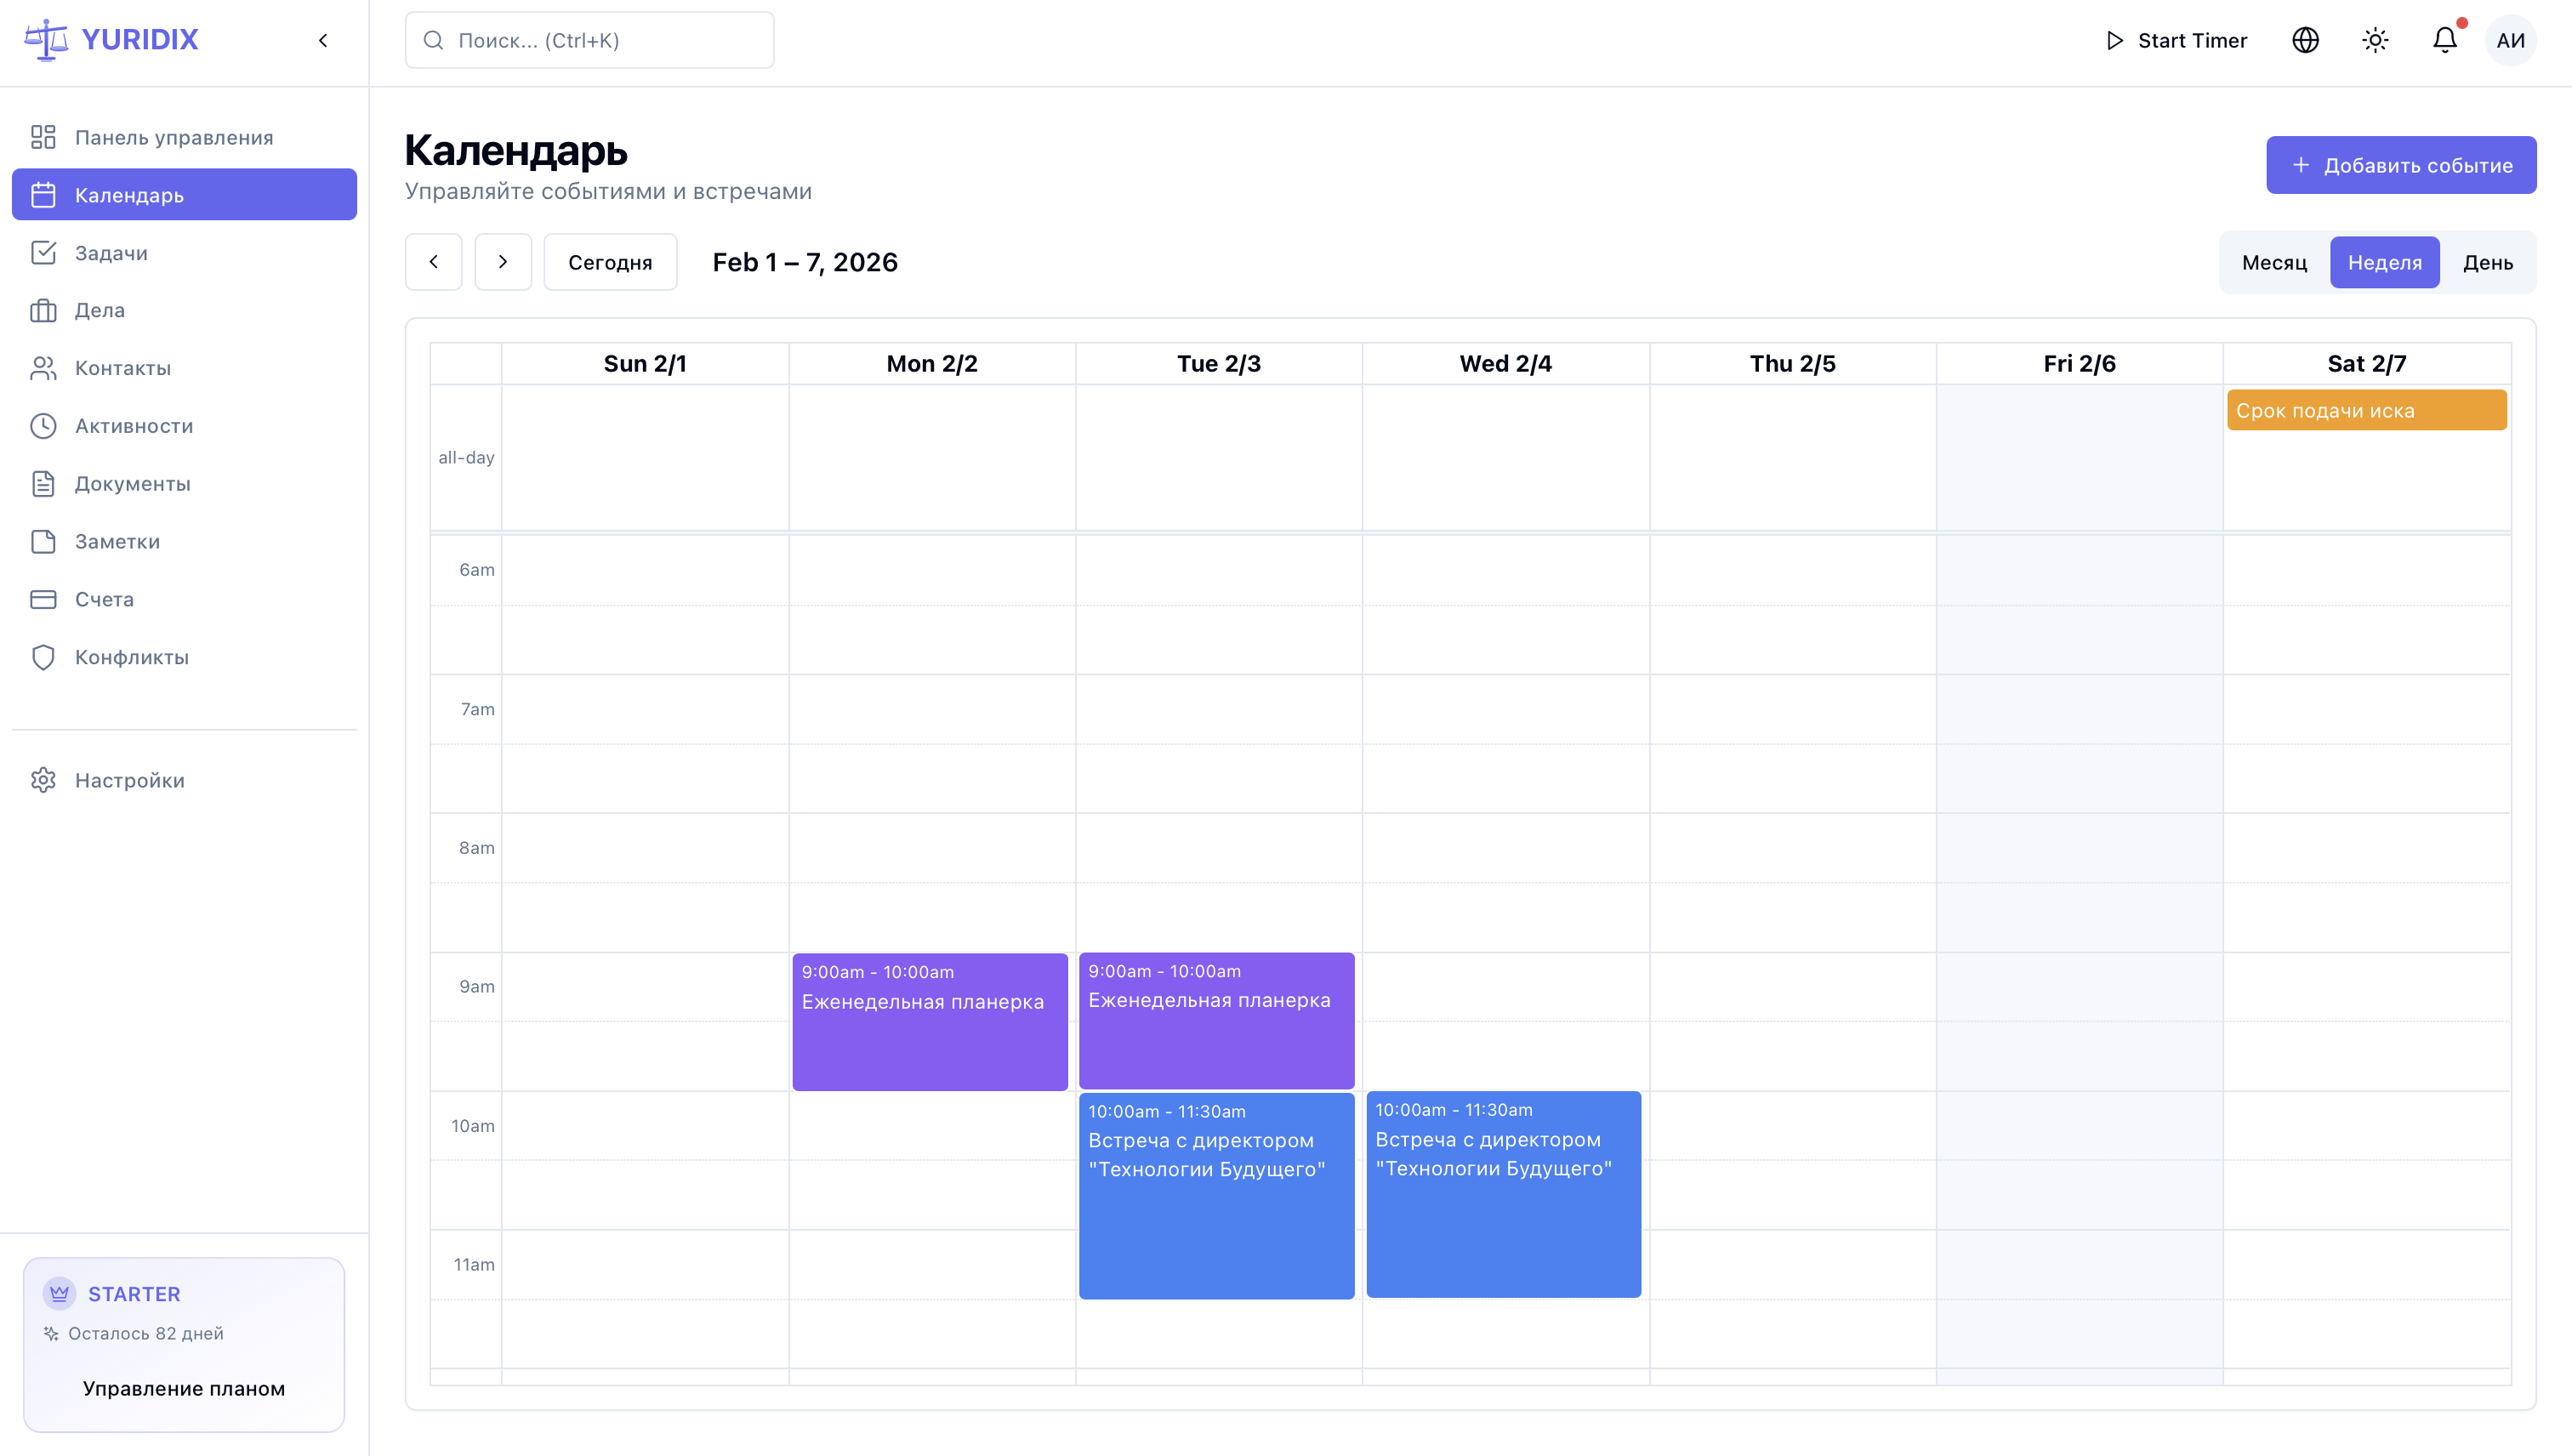Go to previous week arrow
The image size is (2572, 1456).
tap(433, 262)
